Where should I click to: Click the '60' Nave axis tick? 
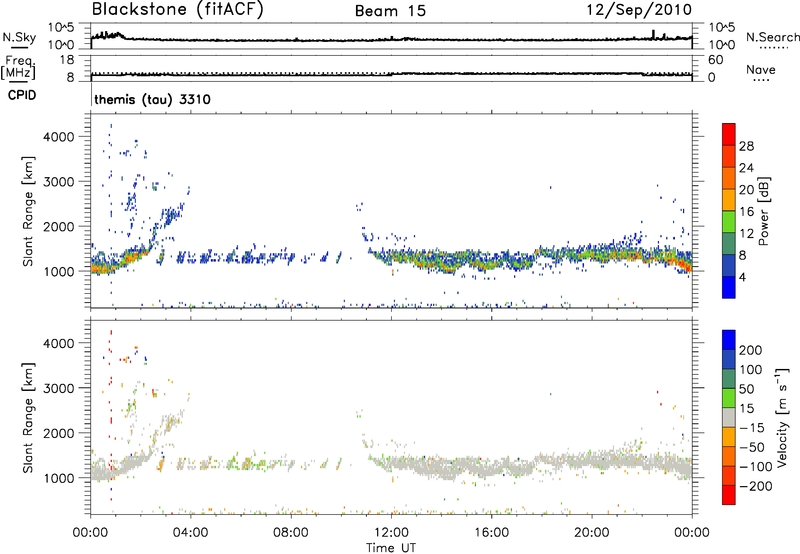tap(715, 60)
